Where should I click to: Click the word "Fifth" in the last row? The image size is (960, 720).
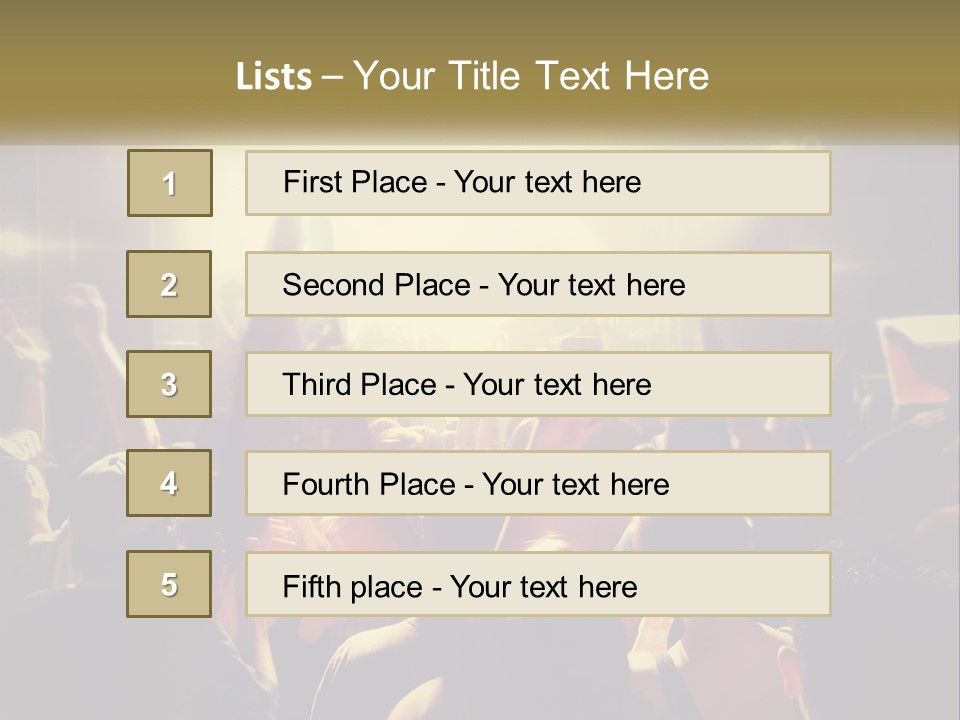click(x=311, y=586)
